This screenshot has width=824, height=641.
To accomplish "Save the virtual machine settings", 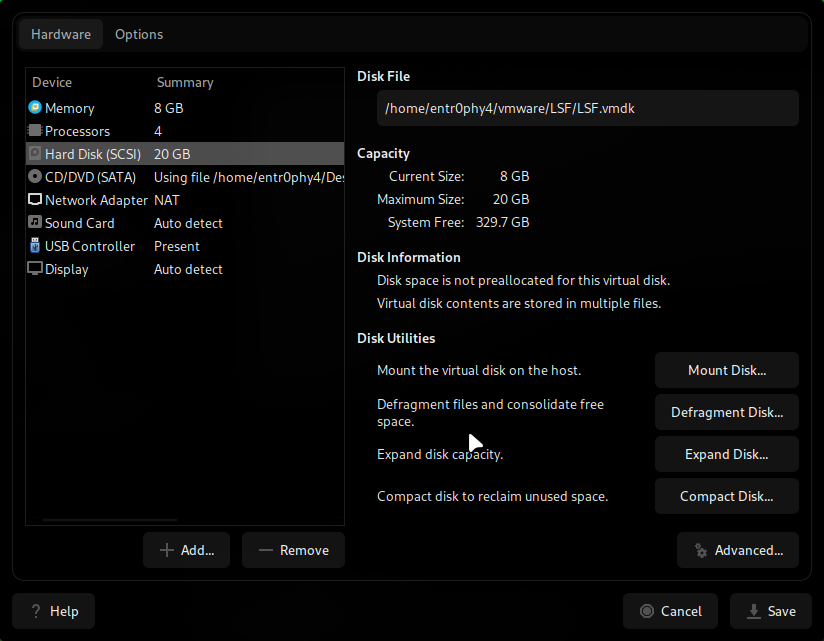I will (770, 611).
